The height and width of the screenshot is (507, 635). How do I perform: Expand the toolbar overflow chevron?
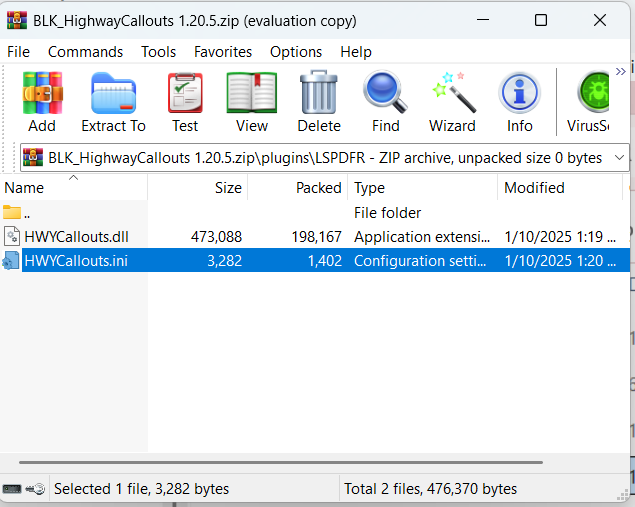(x=620, y=72)
